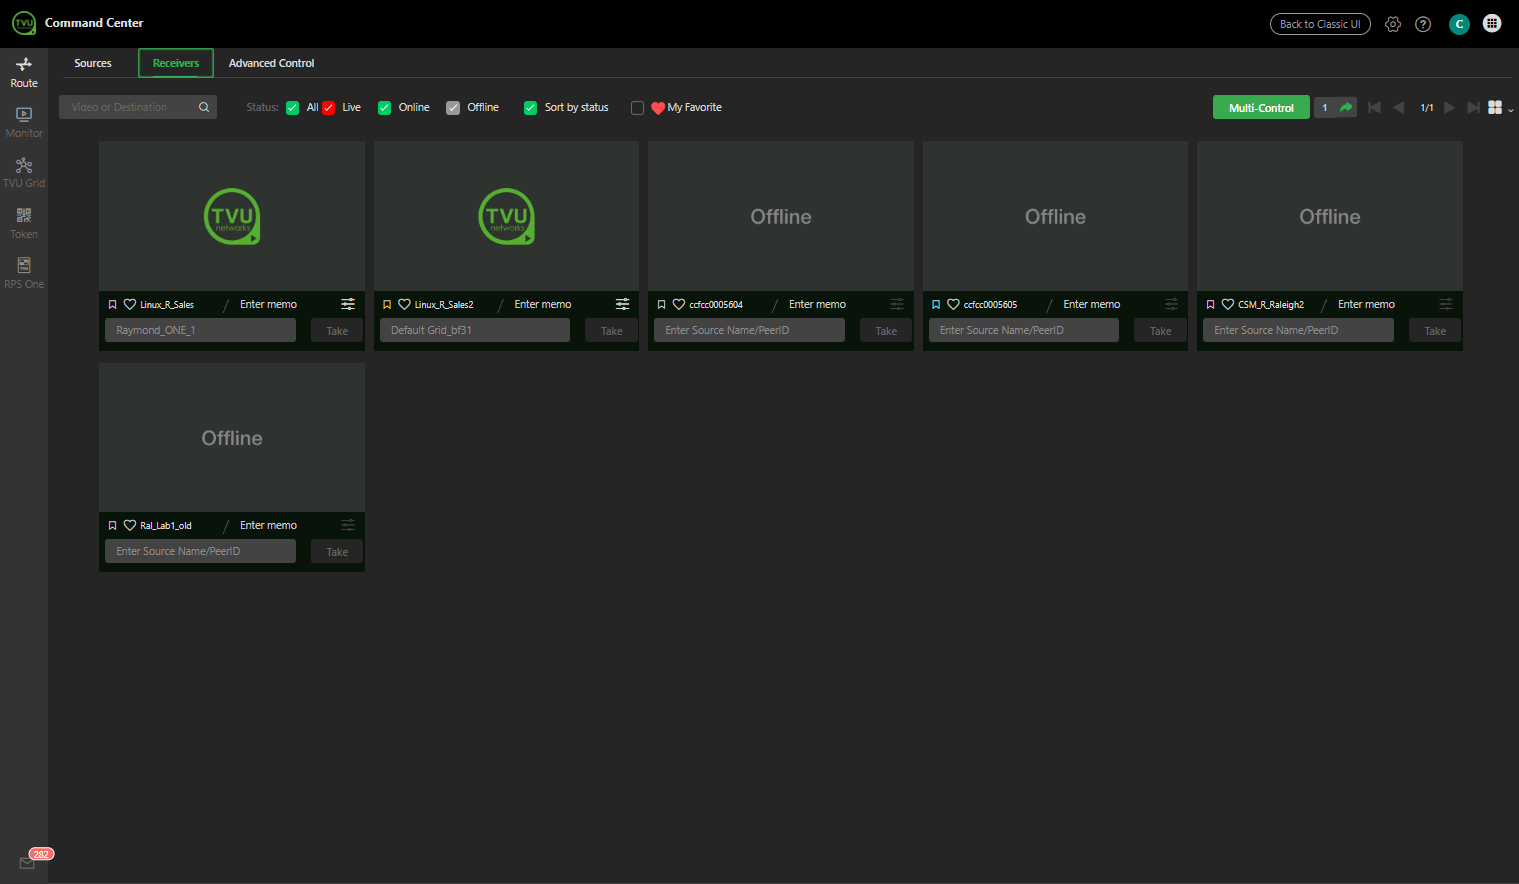Switch to the Receivers tab

click(176, 63)
